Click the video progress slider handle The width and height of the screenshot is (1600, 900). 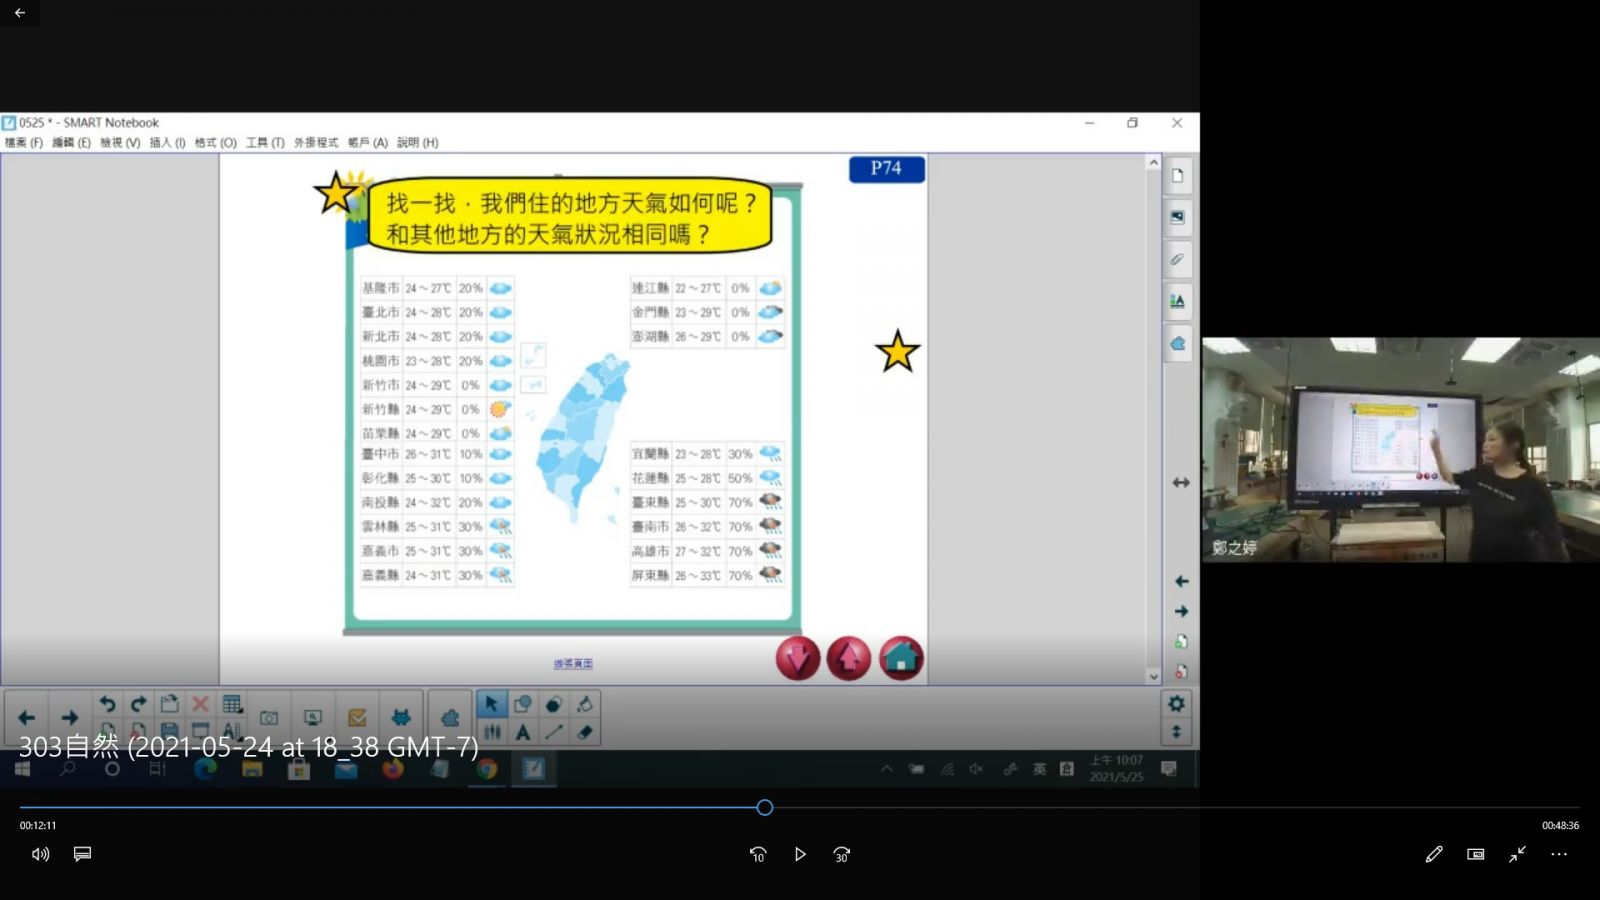(x=765, y=807)
